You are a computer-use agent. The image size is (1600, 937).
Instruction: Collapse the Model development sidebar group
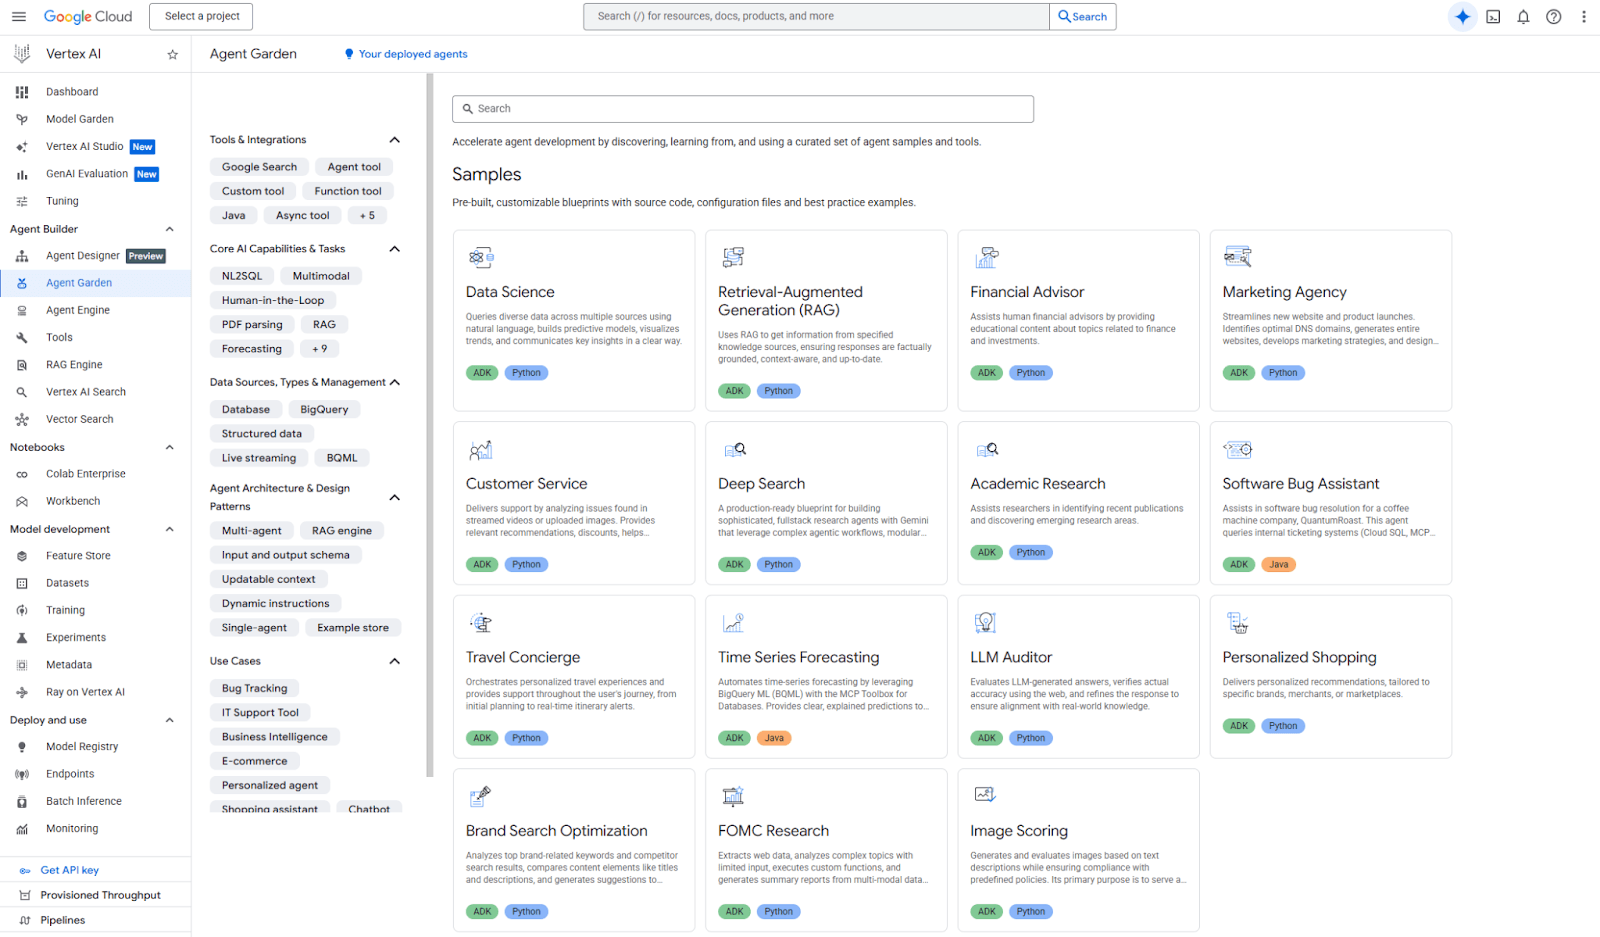click(x=169, y=529)
